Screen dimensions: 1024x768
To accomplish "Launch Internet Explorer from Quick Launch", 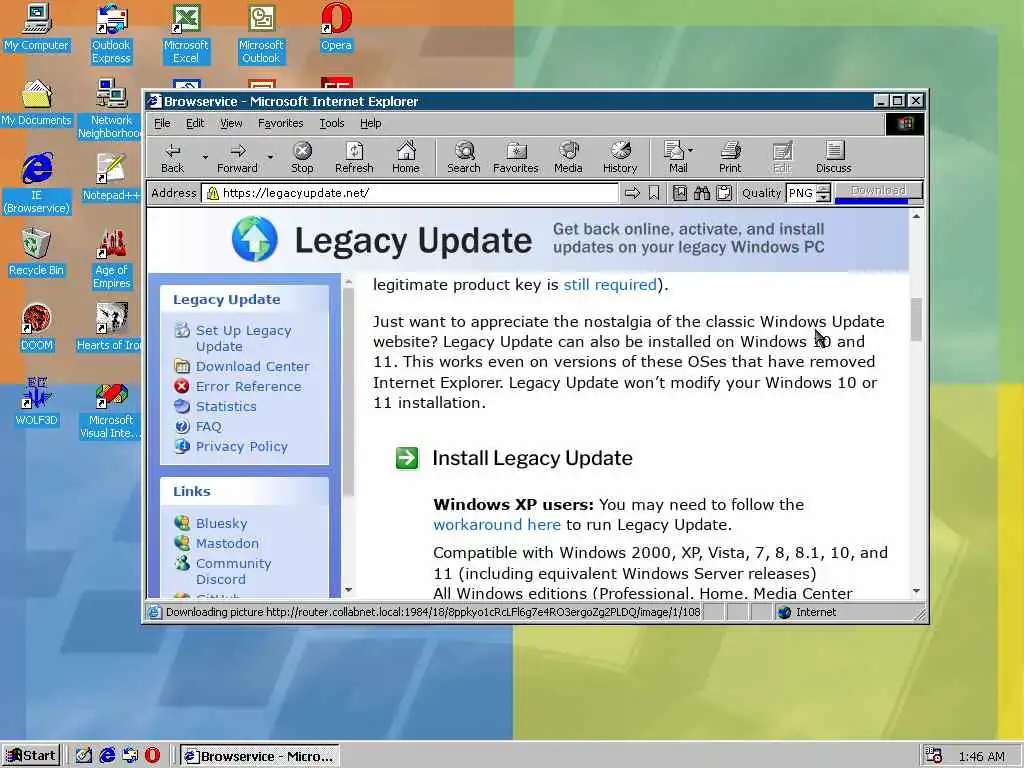I will (107, 756).
